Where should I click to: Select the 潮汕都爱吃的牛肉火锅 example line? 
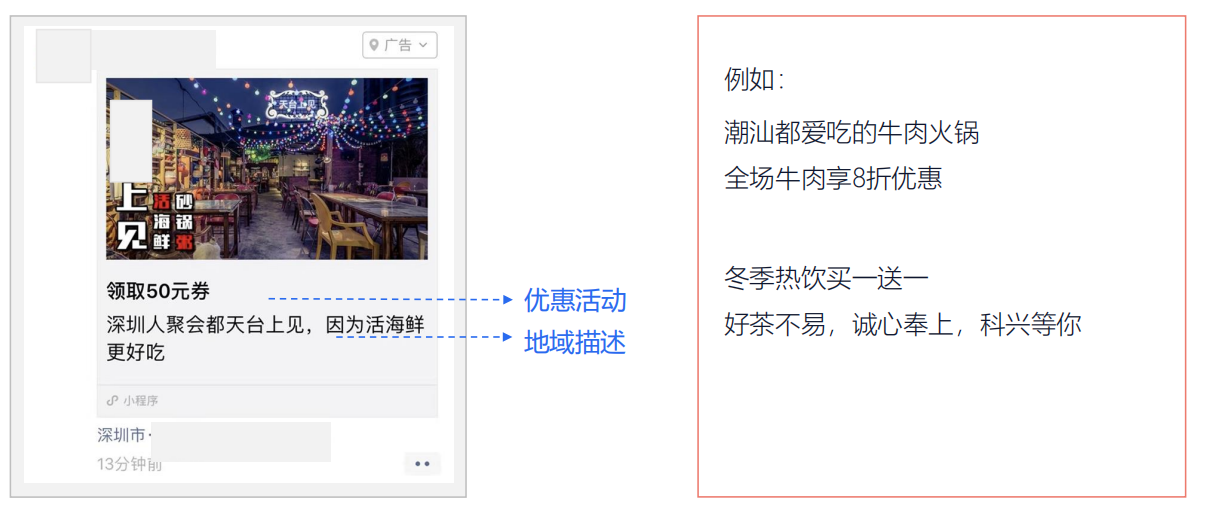pyautogui.click(x=851, y=132)
